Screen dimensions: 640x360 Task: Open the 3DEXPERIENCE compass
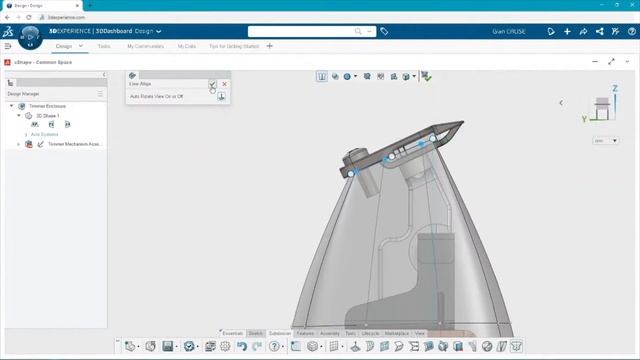point(30,37)
